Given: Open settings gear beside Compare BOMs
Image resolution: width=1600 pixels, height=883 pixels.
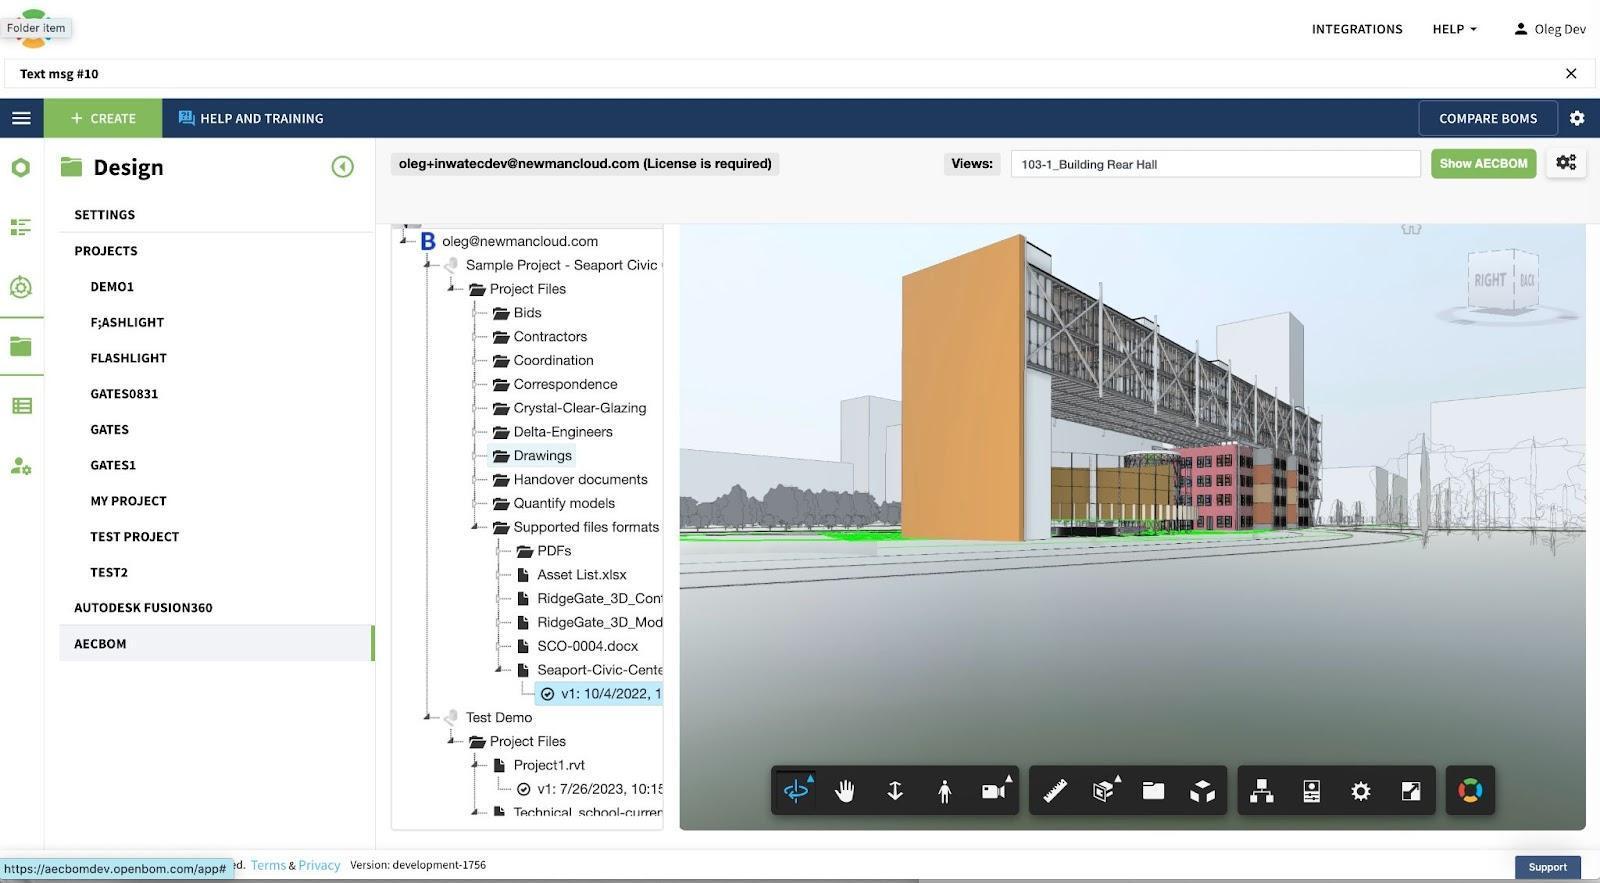Looking at the screenshot, I should (x=1577, y=118).
